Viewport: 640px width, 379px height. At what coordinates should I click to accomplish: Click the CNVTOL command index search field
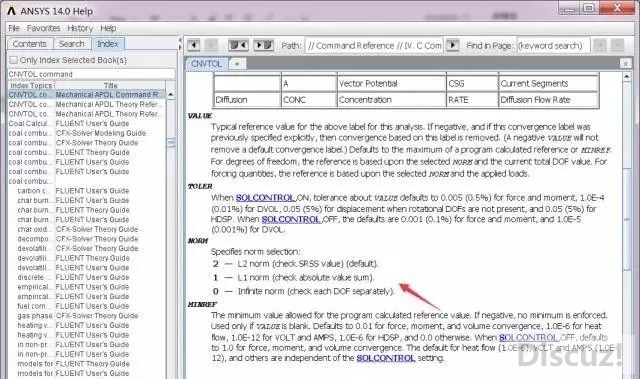point(91,74)
